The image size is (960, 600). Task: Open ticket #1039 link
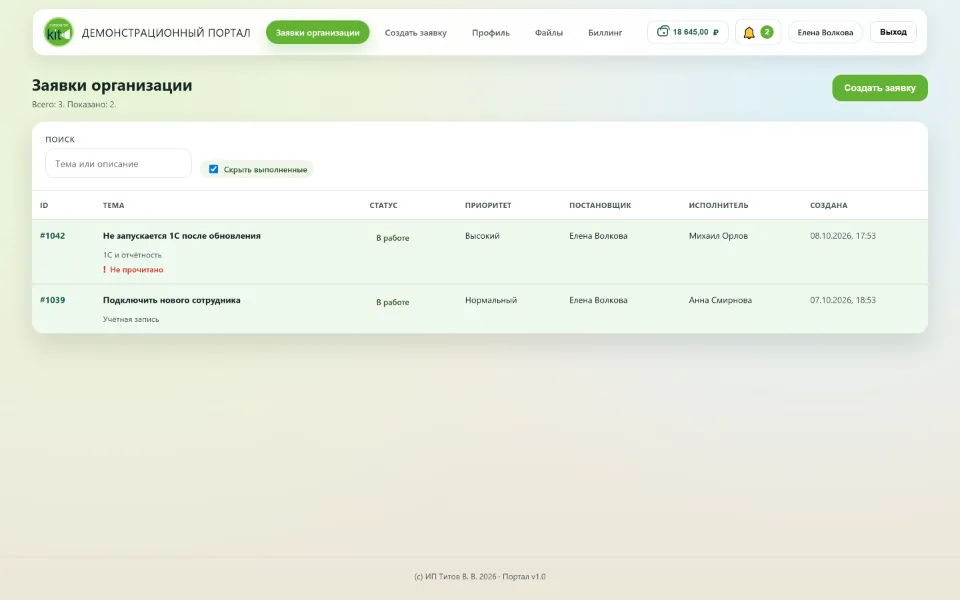[53, 300]
